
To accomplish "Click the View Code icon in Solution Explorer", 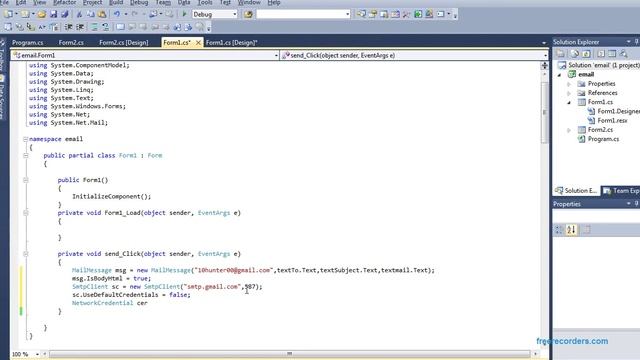I will pyautogui.click(x=601, y=54).
